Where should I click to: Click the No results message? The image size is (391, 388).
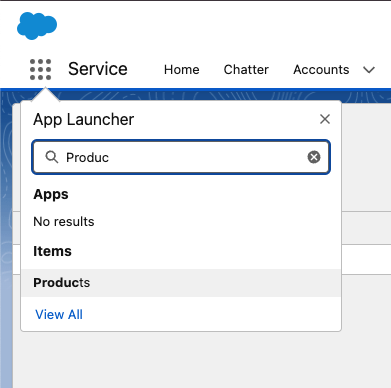64,221
